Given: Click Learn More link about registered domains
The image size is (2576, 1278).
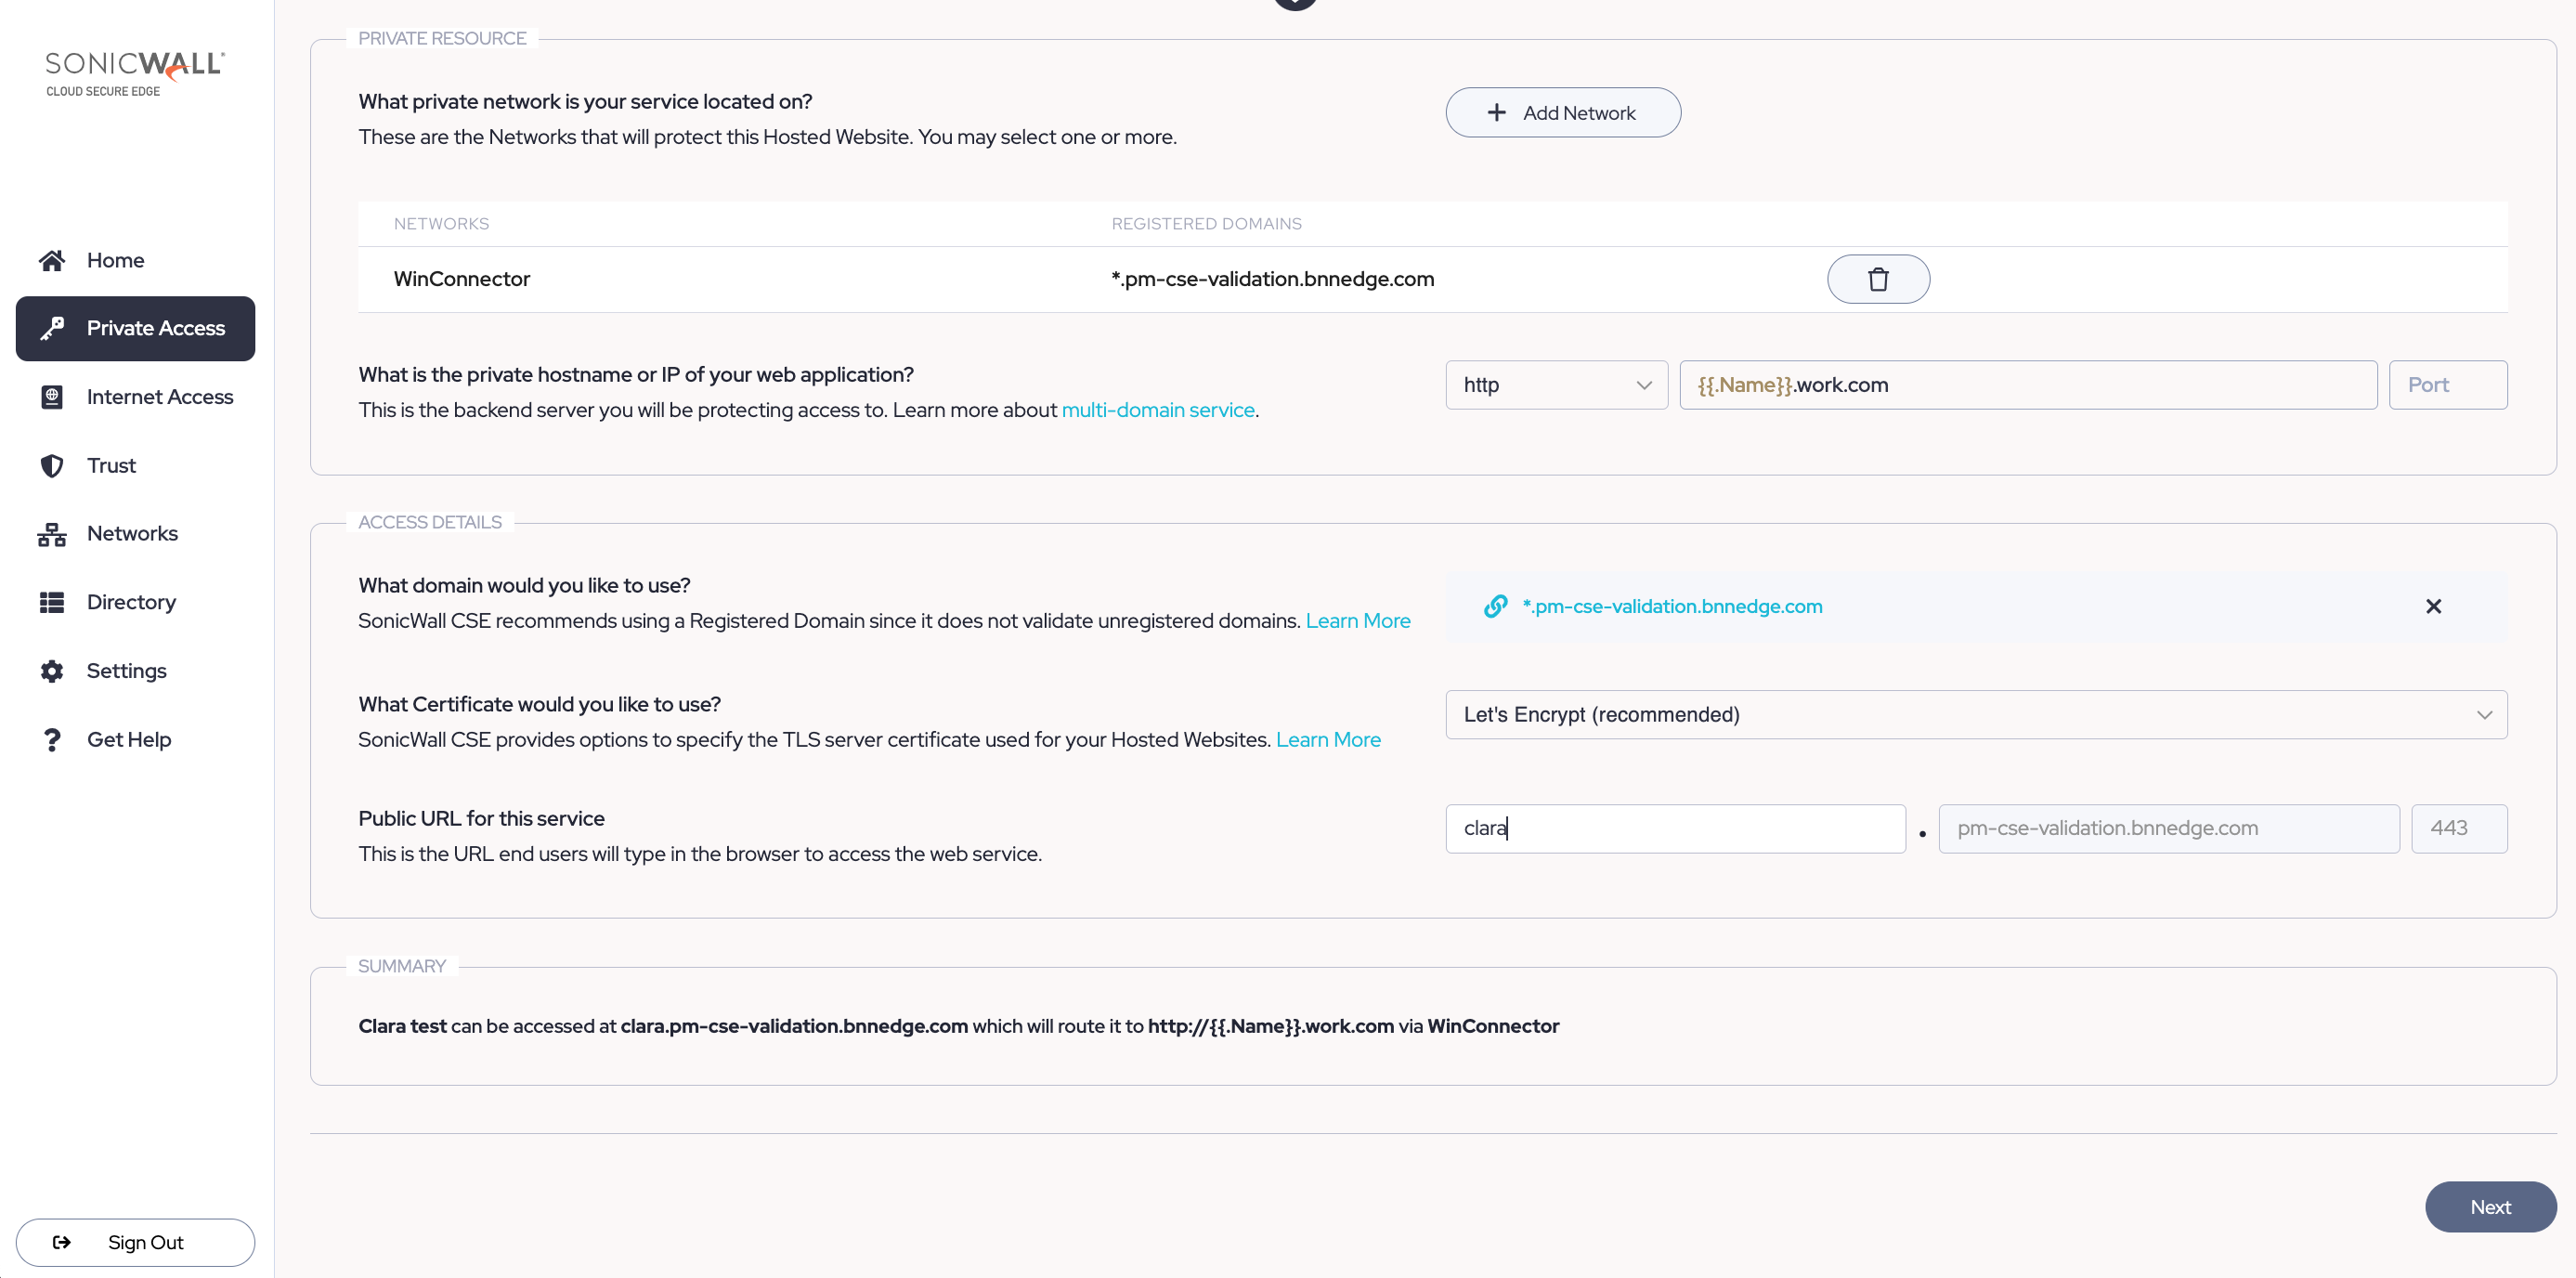Looking at the screenshot, I should pos(1357,621).
